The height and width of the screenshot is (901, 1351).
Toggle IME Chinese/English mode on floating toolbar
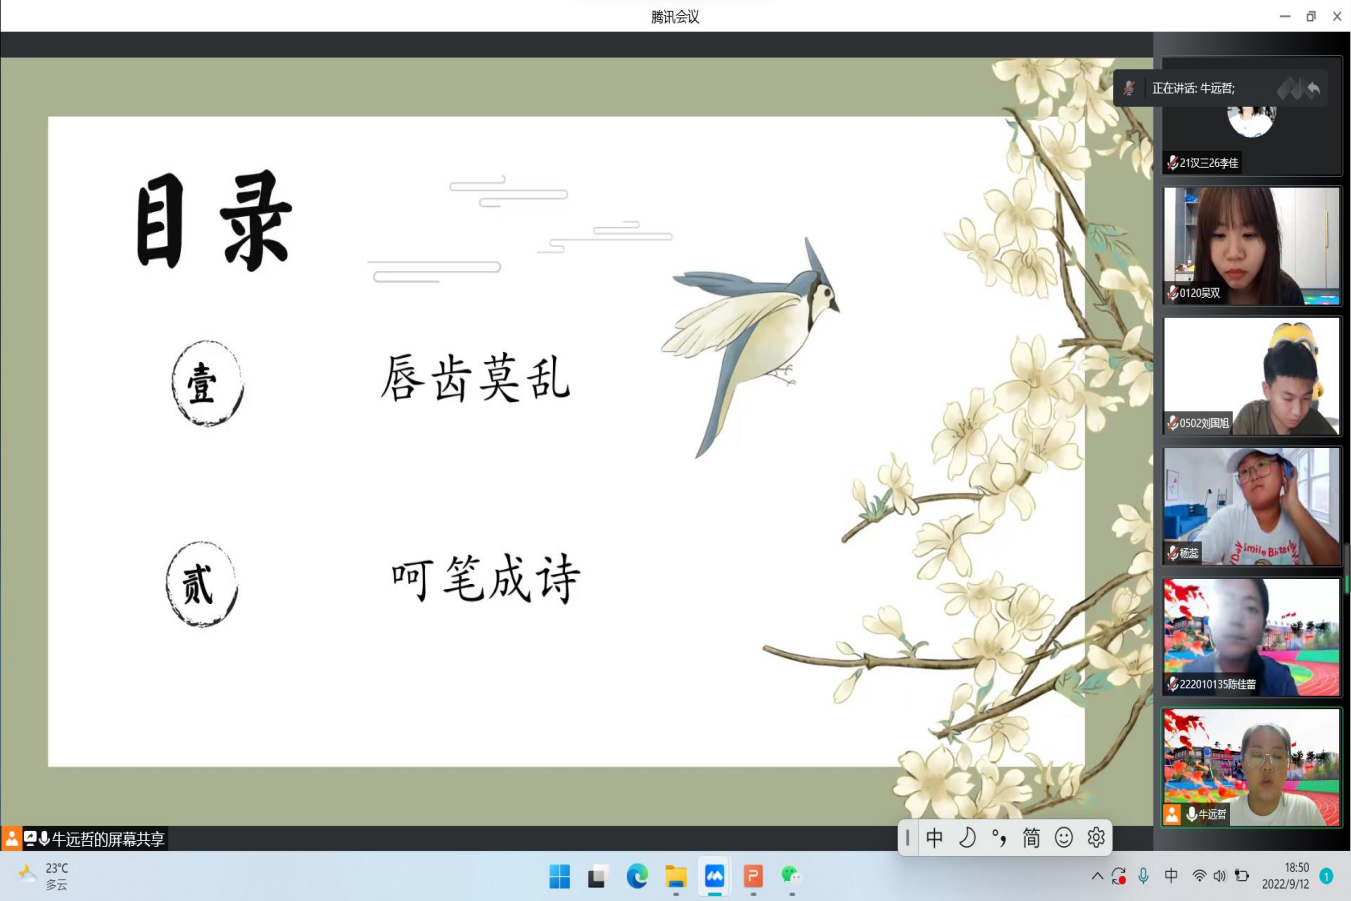pyautogui.click(x=934, y=837)
